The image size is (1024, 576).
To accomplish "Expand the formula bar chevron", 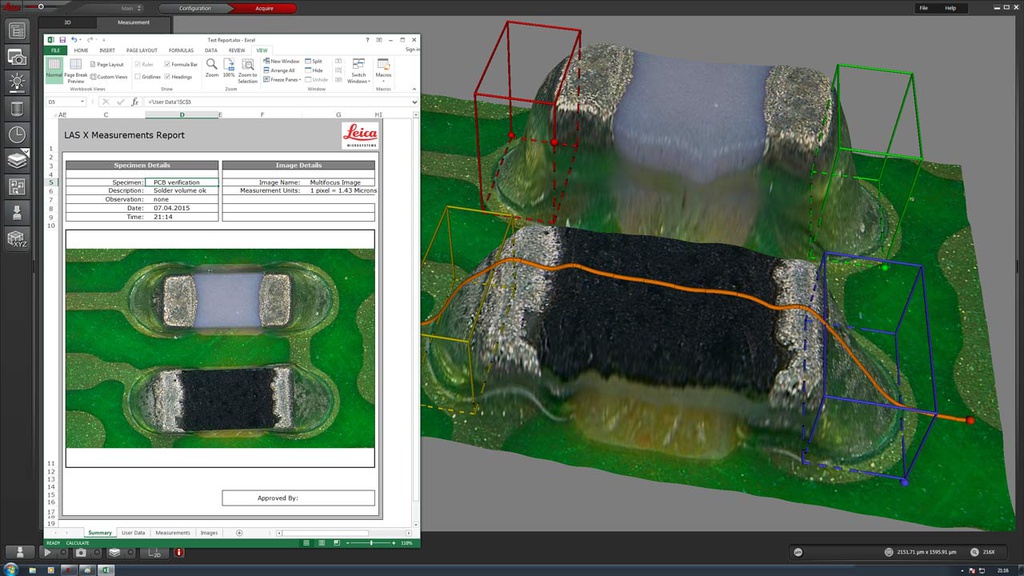I will (414, 102).
